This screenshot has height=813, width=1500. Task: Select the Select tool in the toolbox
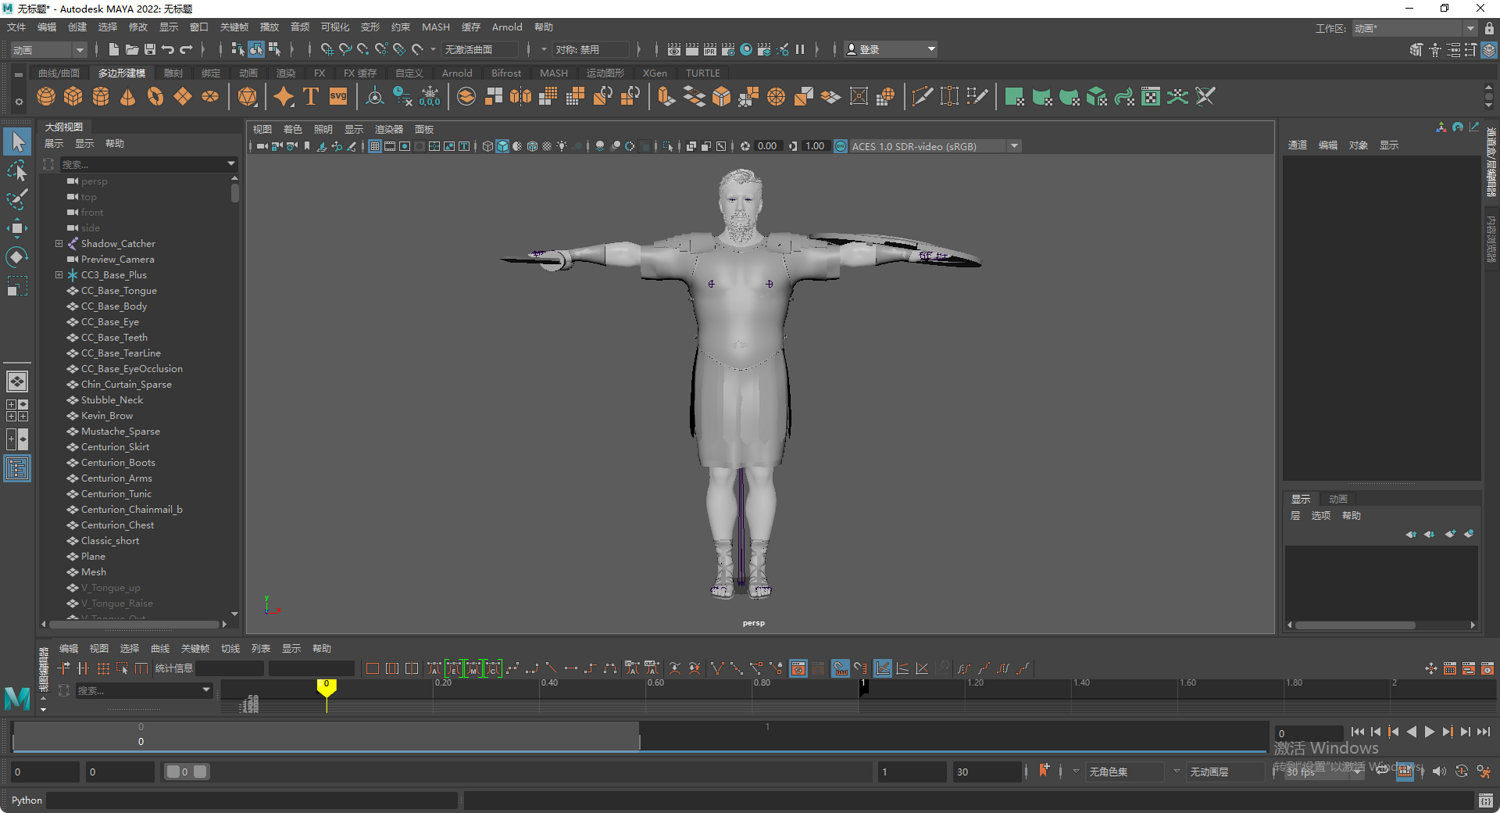click(17, 141)
